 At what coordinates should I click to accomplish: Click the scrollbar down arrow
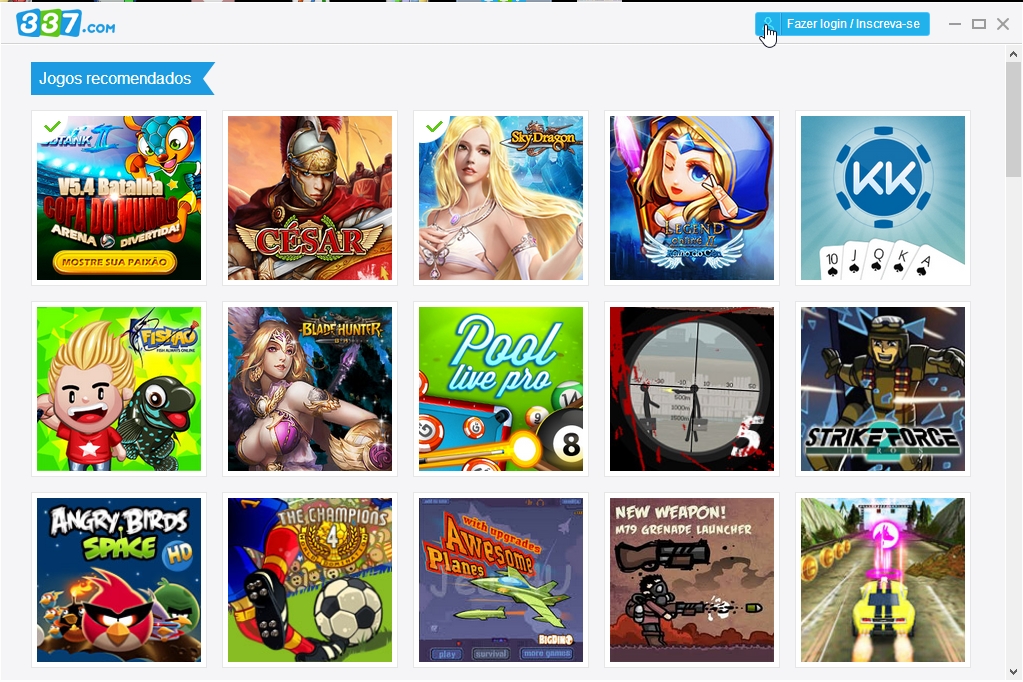(x=1013, y=672)
